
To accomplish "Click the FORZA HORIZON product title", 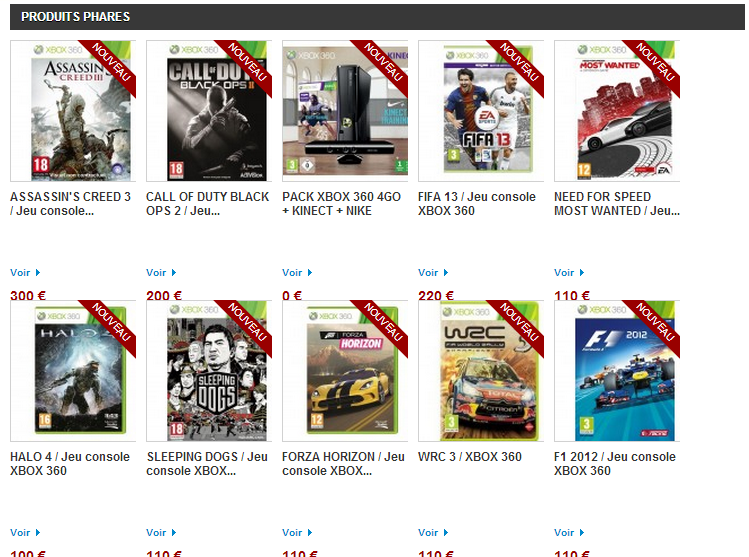I will tap(343, 464).
